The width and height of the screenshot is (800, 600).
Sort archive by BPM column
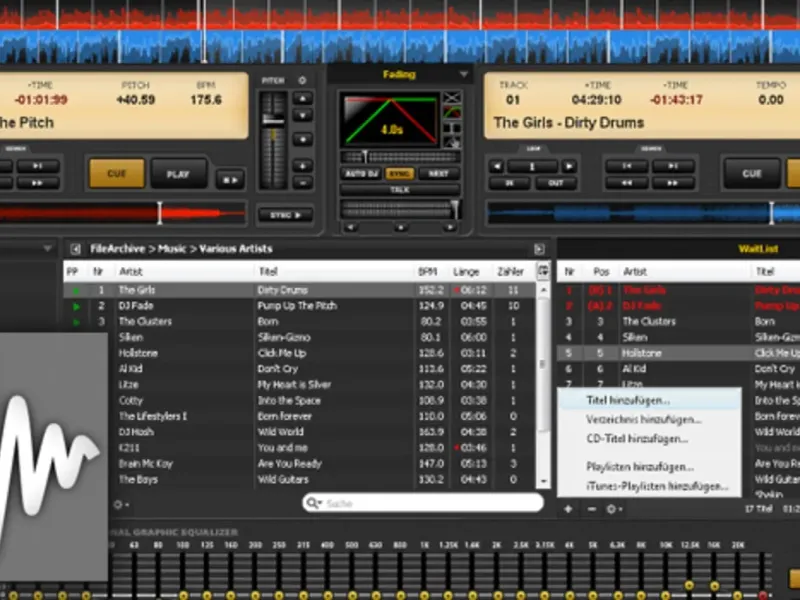pyautogui.click(x=428, y=272)
